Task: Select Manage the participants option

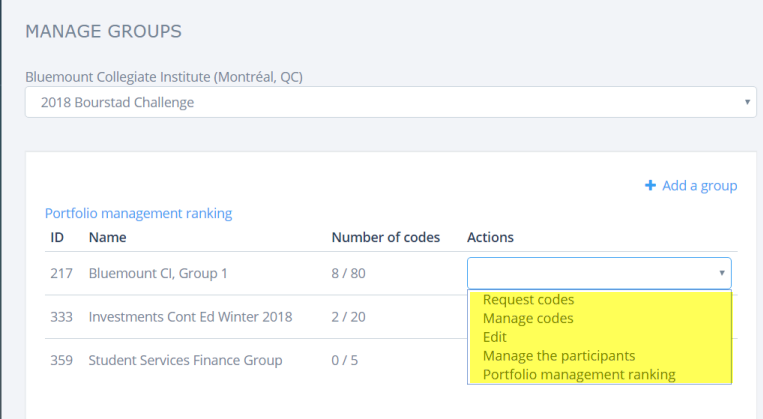Action: (558, 356)
